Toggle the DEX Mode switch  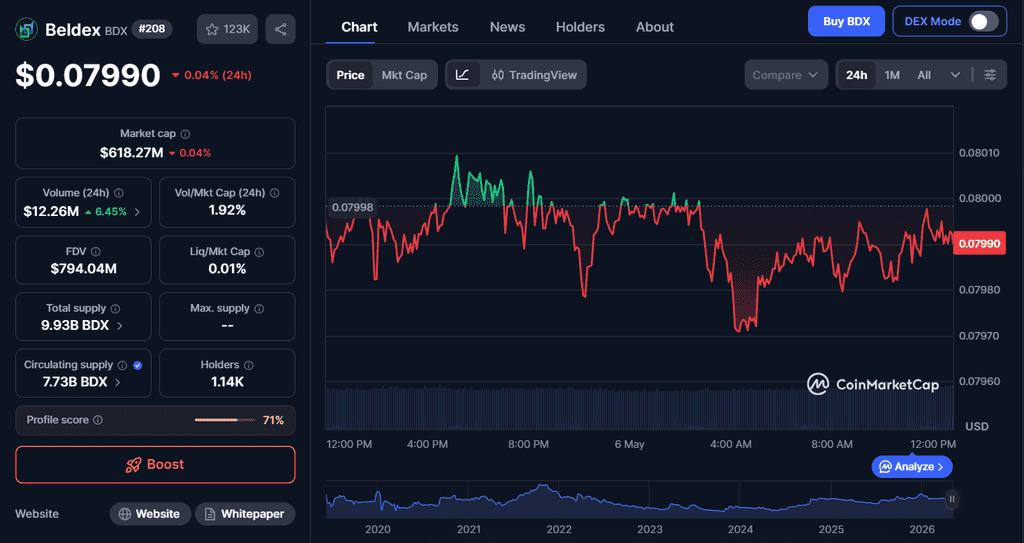984,22
